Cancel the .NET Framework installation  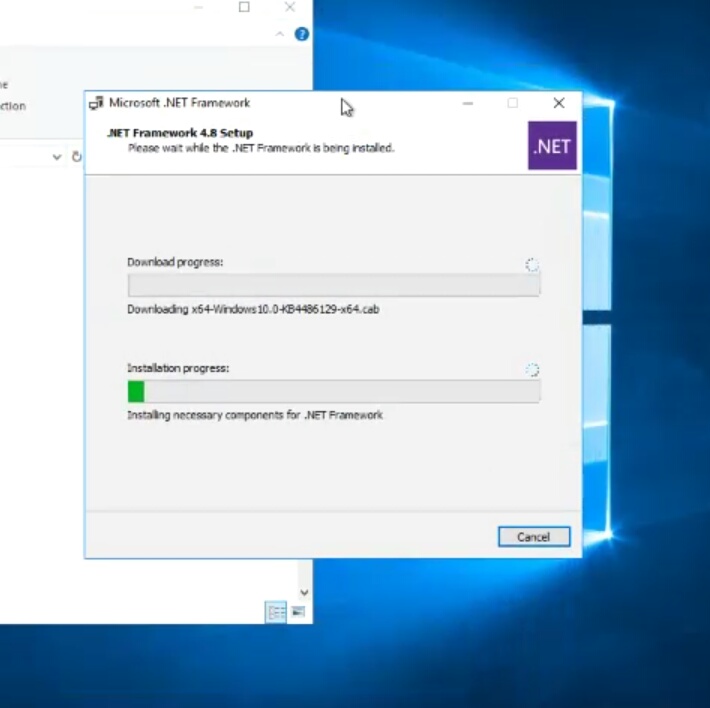pyautogui.click(x=534, y=536)
